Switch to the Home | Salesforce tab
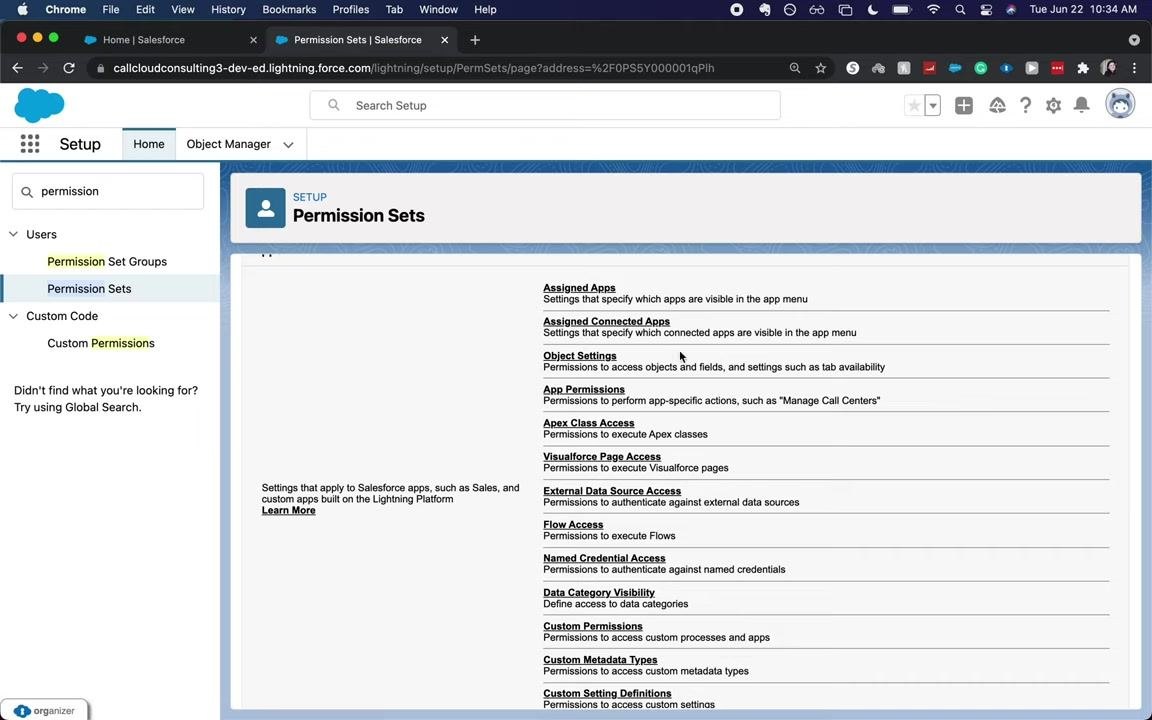This screenshot has width=1152, height=720. pyautogui.click(x=170, y=40)
